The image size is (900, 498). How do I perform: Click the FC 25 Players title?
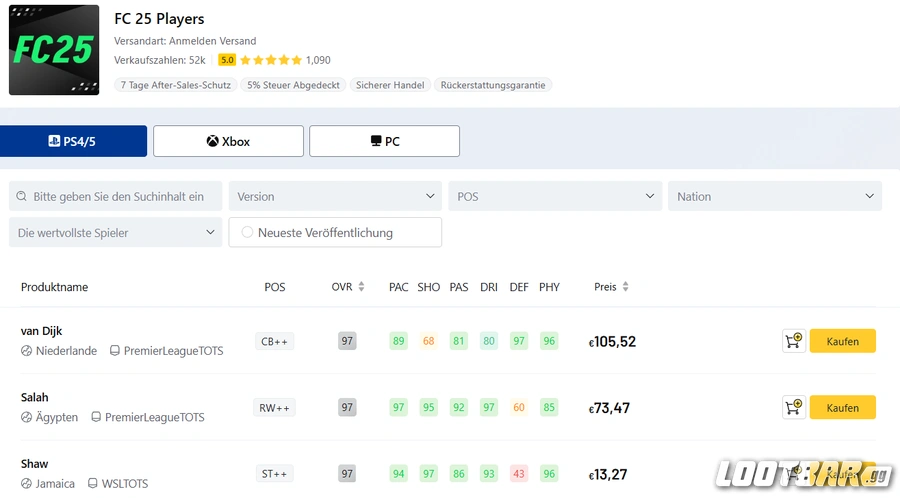point(159,19)
